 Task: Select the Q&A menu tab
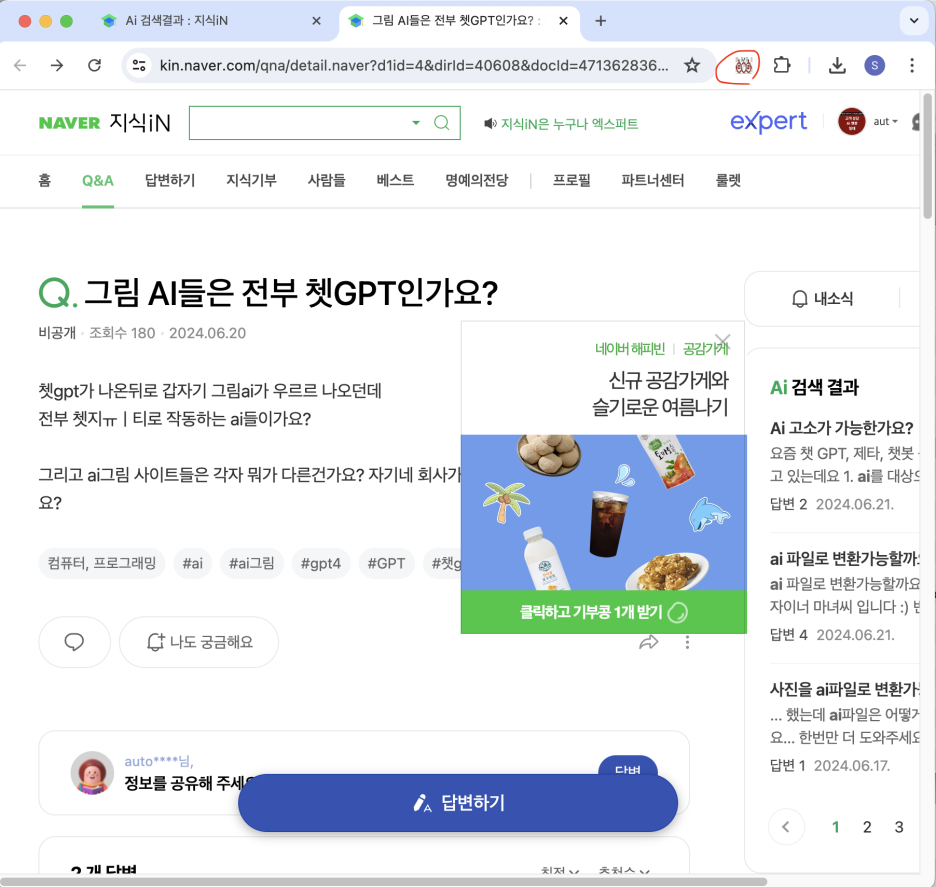(x=98, y=180)
